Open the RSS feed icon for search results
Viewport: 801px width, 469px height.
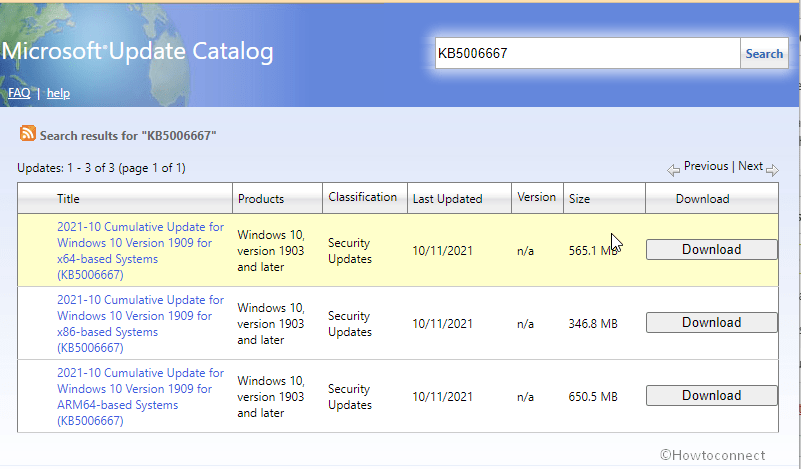[x=28, y=133]
